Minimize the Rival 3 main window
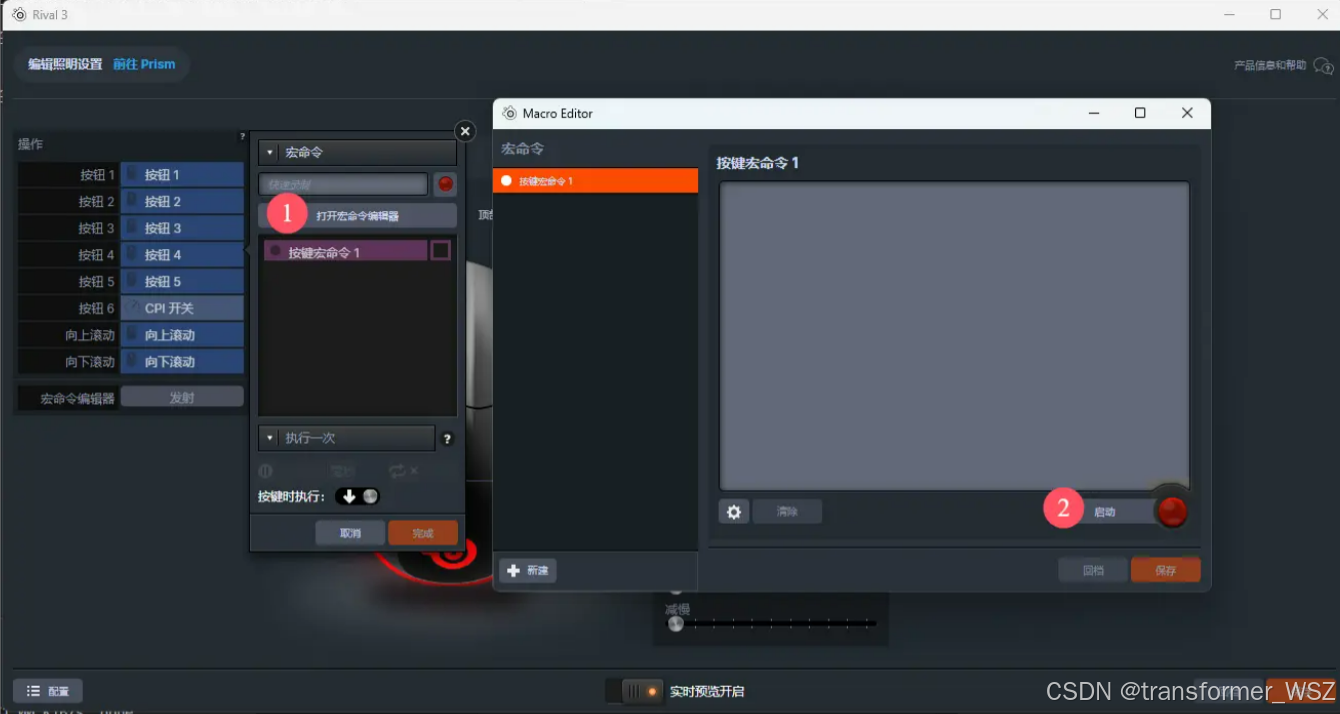Image resolution: width=1340 pixels, height=714 pixels. (1229, 14)
